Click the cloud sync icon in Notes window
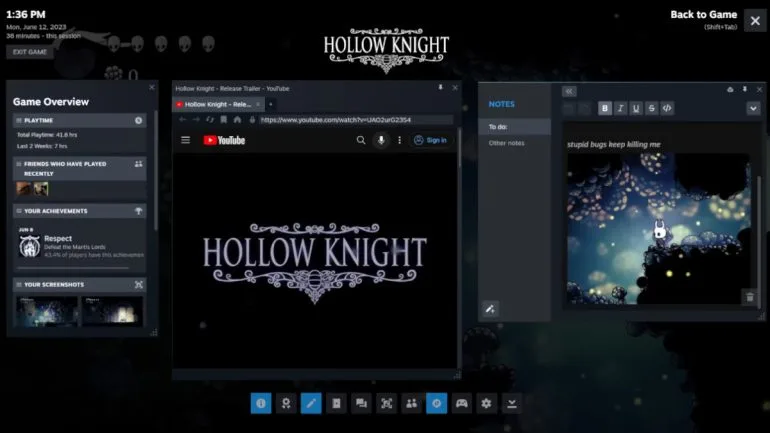The width and height of the screenshot is (770, 433). click(x=730, y=89)
